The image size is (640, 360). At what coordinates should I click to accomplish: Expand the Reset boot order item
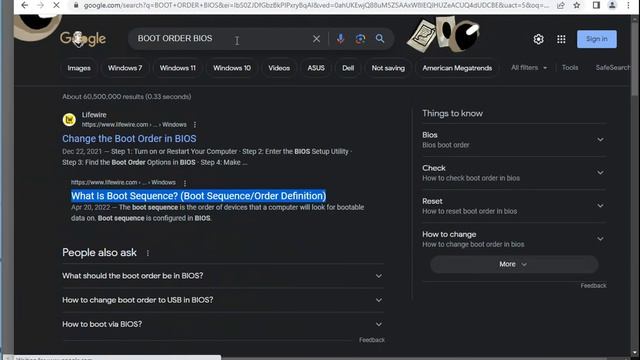click(x=514, y=206)
